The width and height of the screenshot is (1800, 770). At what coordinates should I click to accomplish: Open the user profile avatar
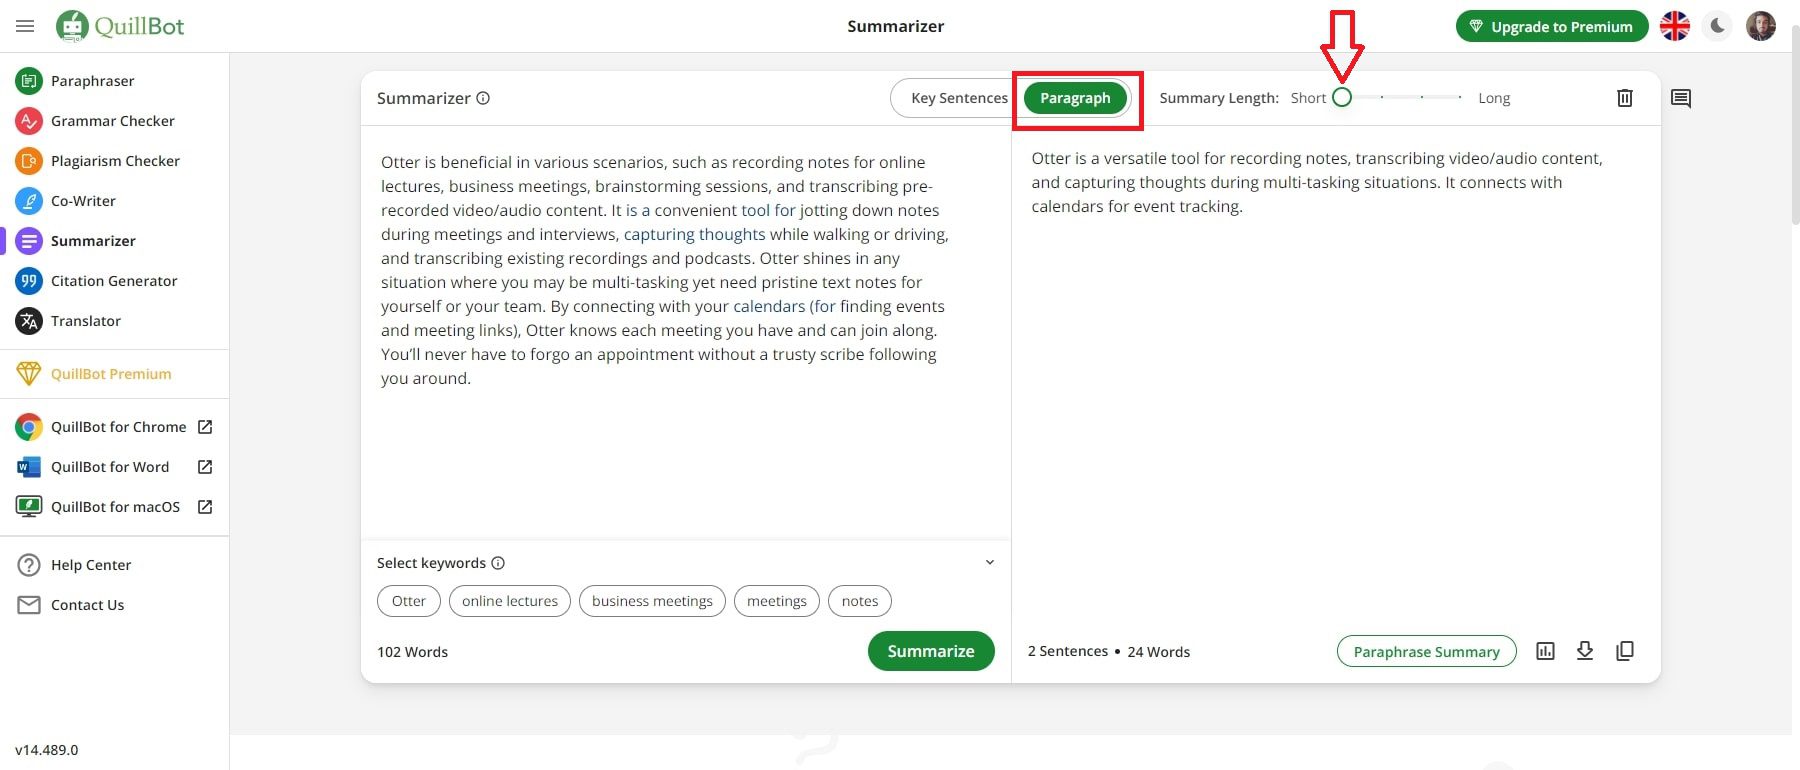coord(1760,26)
